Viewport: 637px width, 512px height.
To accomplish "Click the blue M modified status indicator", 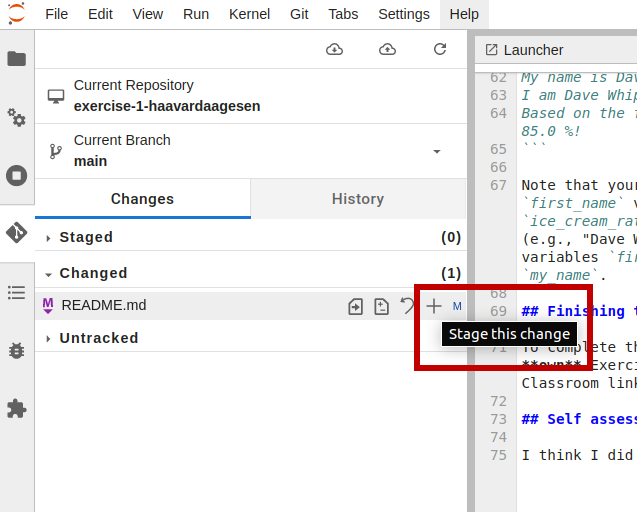I will point(457,306).
